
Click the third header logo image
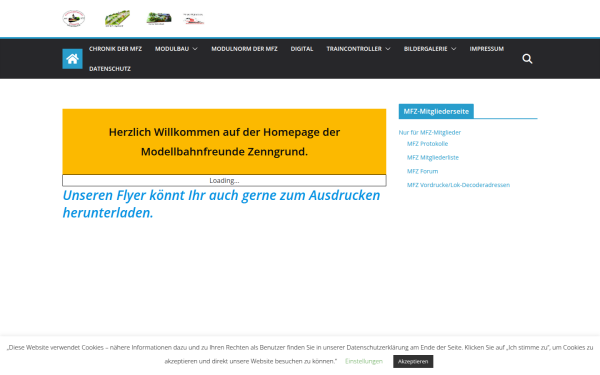[159, 18]
